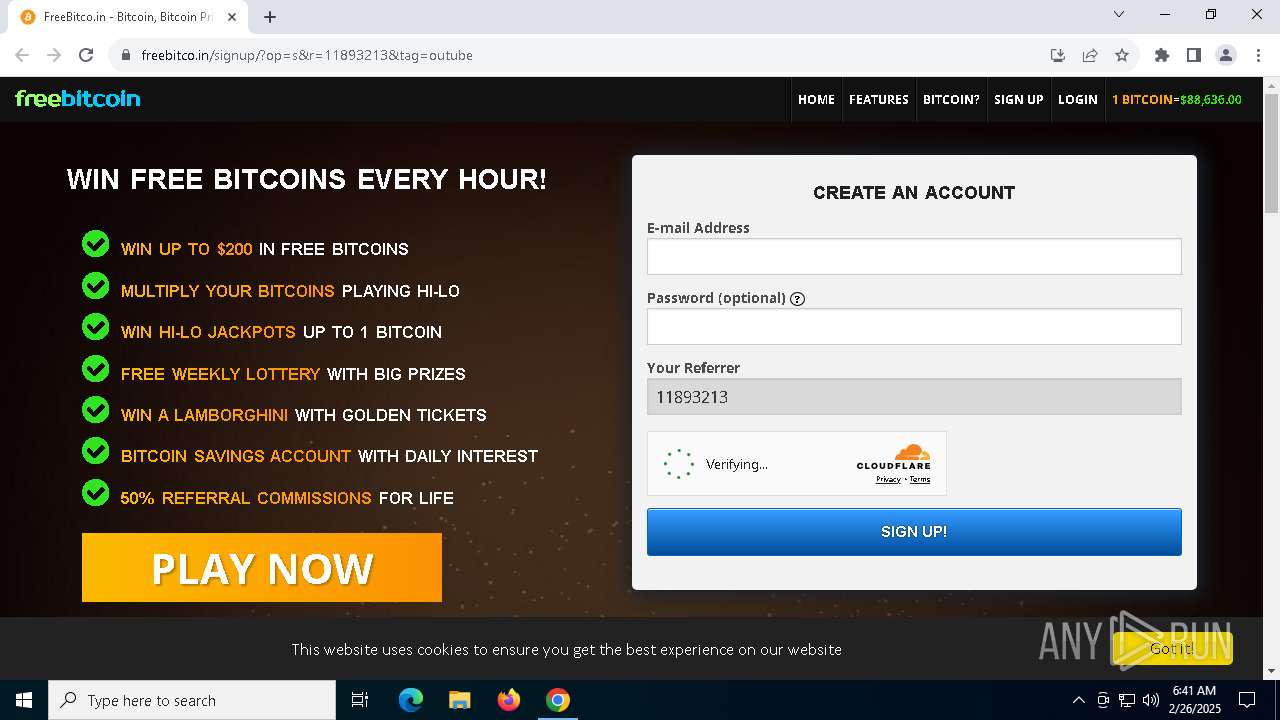
Task: Click the blue SIGN UP! button
Action: point(914,532)
